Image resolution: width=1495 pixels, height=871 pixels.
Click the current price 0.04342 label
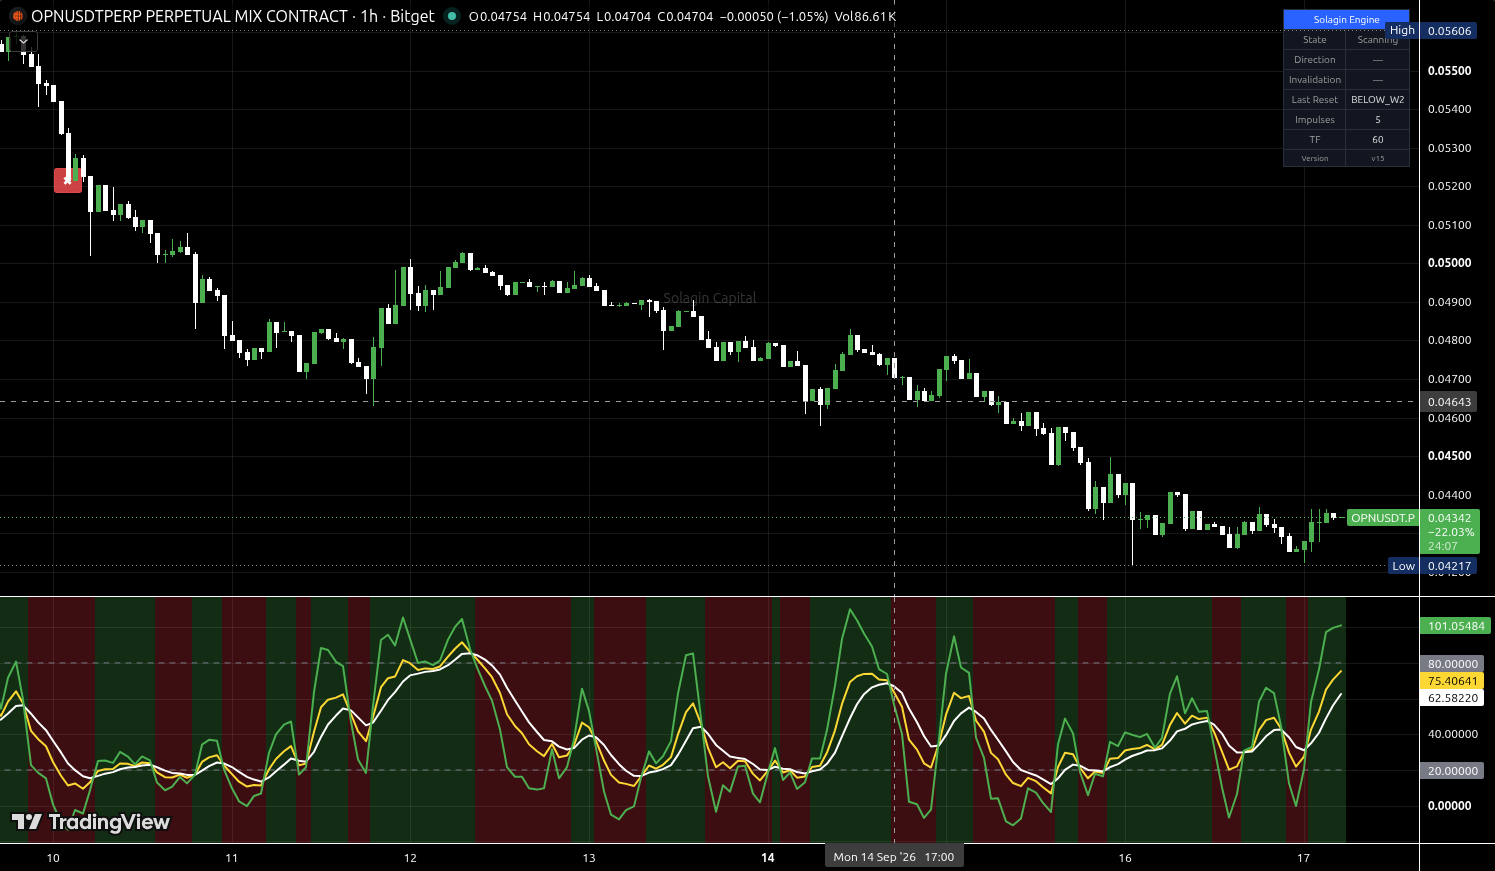point(1449,518)
